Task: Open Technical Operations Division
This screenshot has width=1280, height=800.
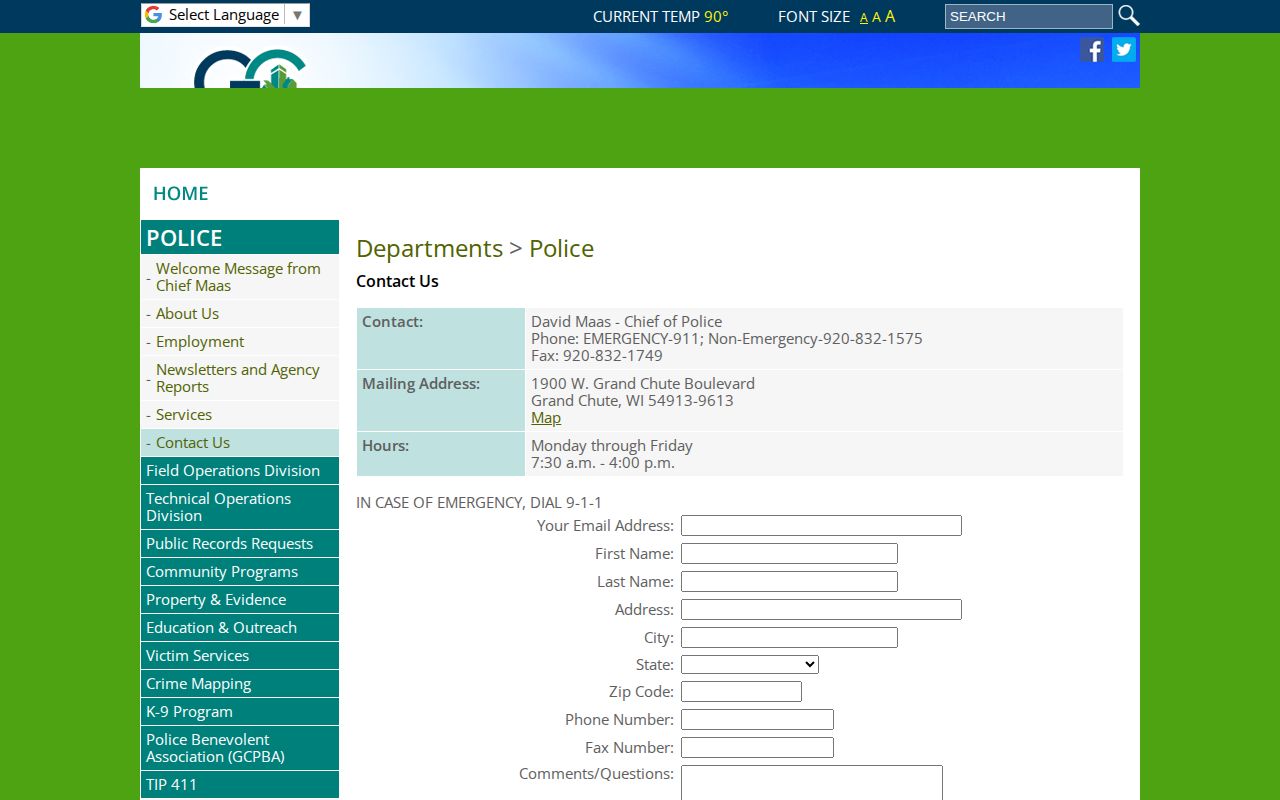Action: click(240, 507)
